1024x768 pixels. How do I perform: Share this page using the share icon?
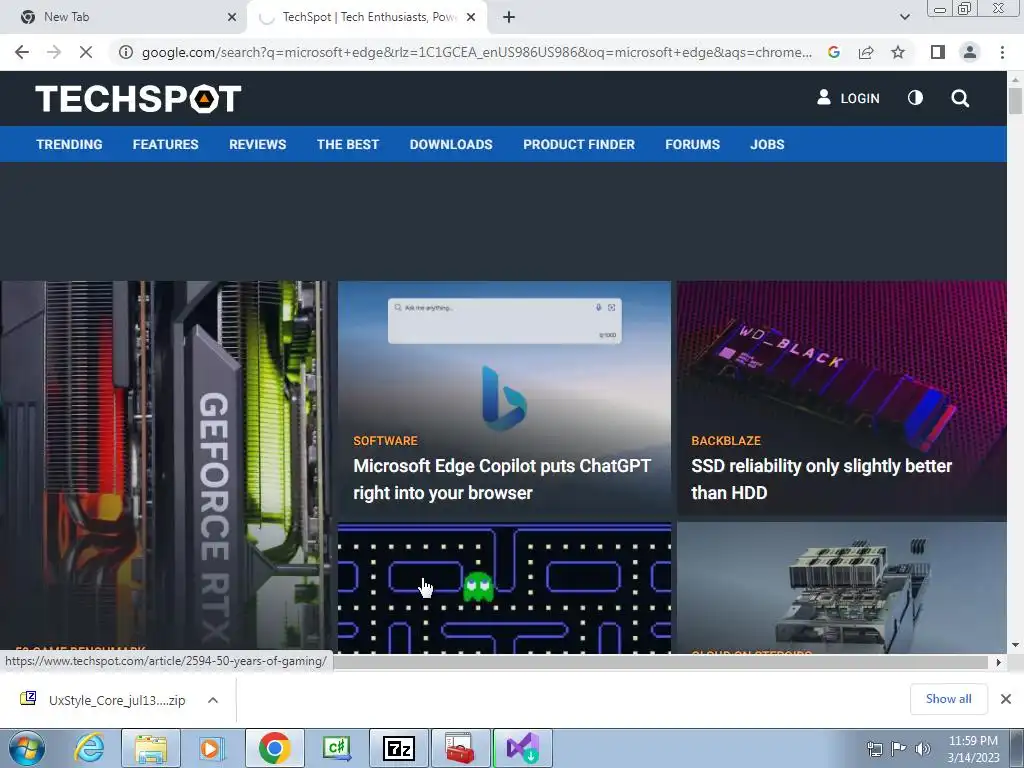tap(866, 52)
